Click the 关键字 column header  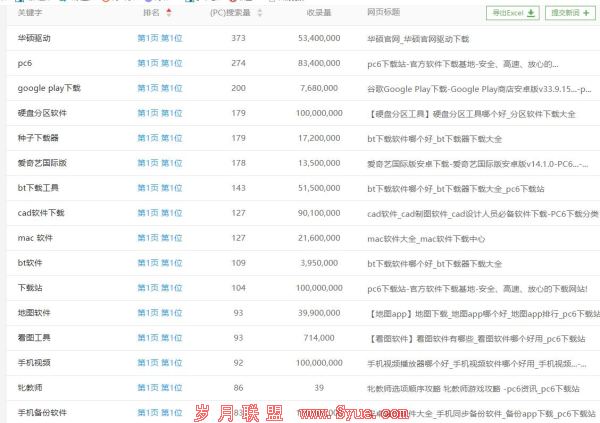point(30,13)
